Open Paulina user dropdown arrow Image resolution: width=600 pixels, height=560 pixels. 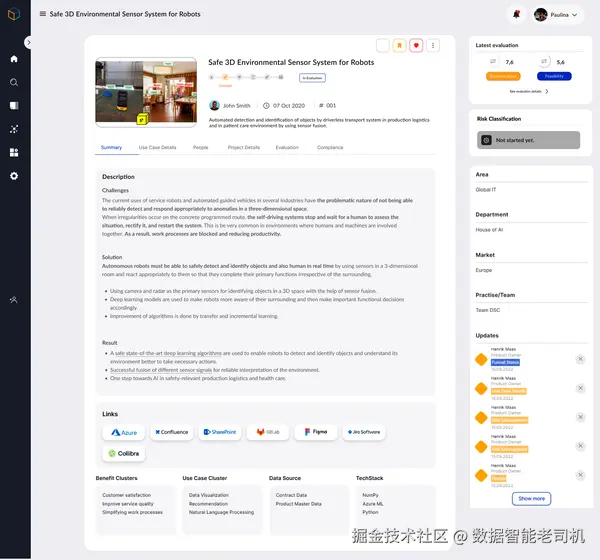[574, 15]
